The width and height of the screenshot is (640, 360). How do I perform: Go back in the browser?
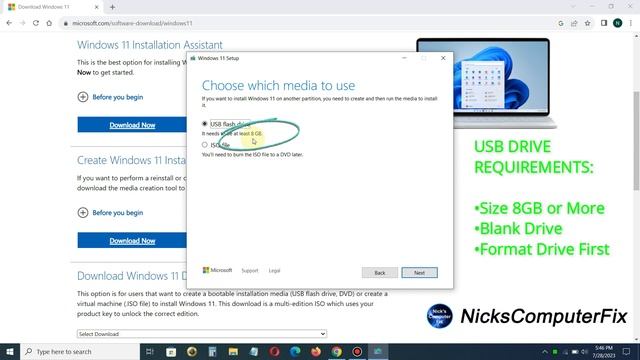pos(9,23)
